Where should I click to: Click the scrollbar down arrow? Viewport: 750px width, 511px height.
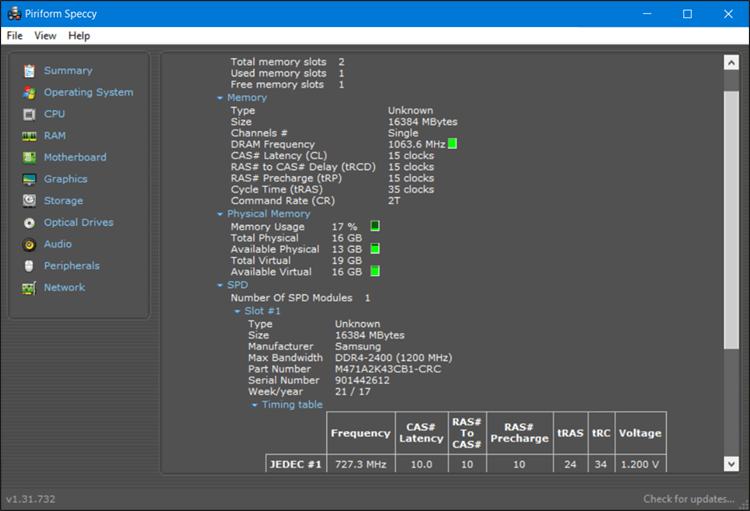(731, 463)
